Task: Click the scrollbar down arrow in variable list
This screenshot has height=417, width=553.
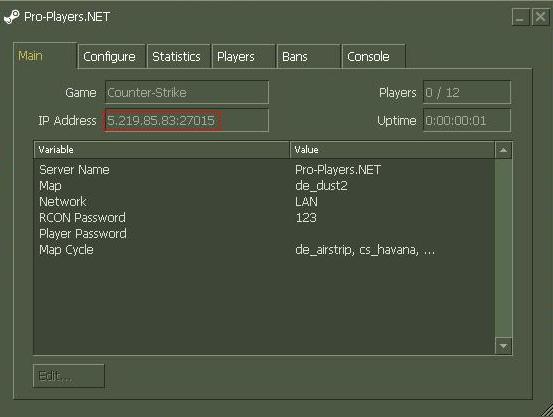Action: coord(503,346)
